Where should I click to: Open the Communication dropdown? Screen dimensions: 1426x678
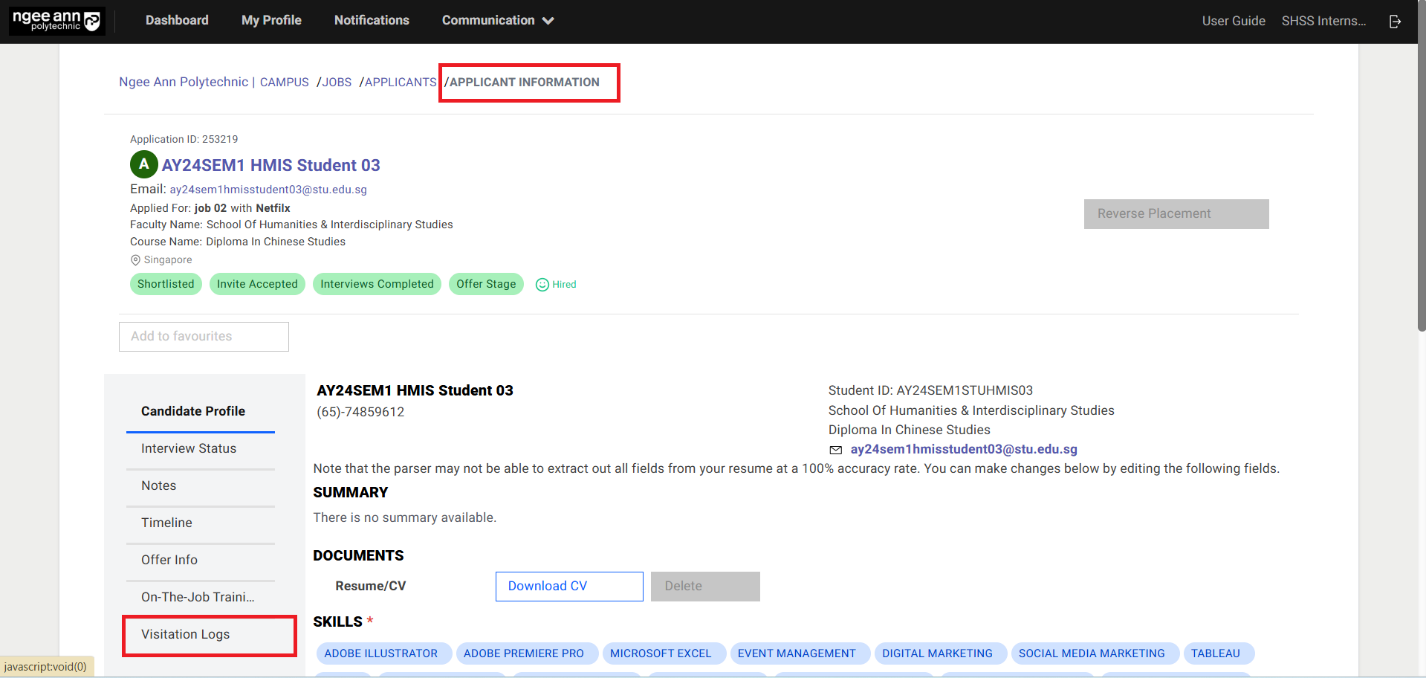(497, 20)
